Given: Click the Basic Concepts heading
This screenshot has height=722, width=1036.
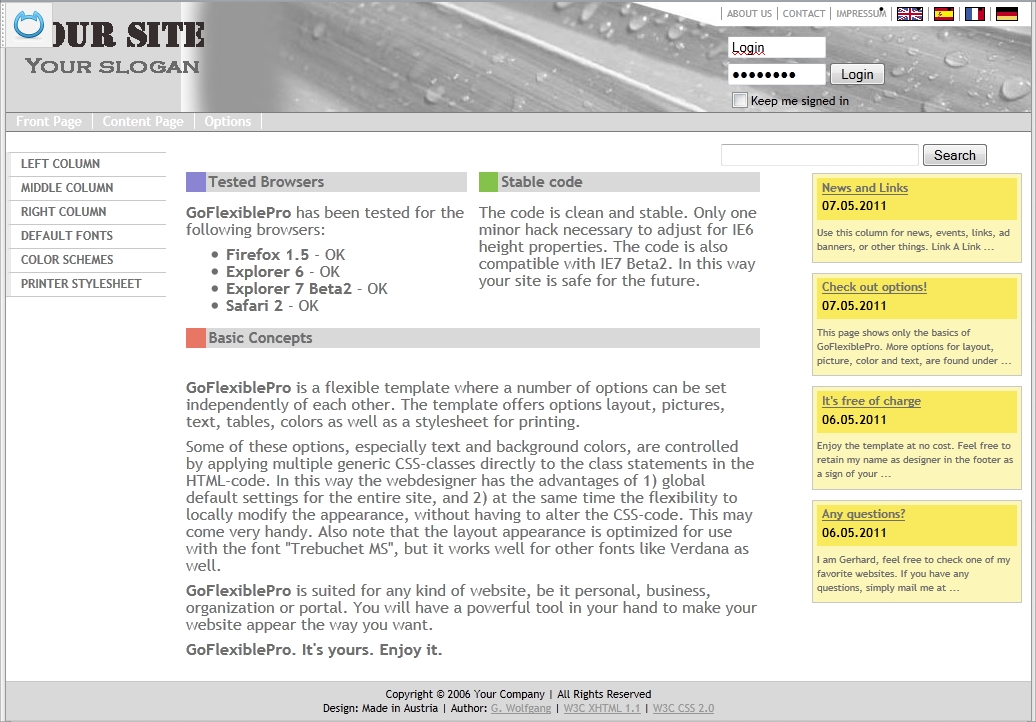Looking at the screenshot, I should (x=260, y=338).
